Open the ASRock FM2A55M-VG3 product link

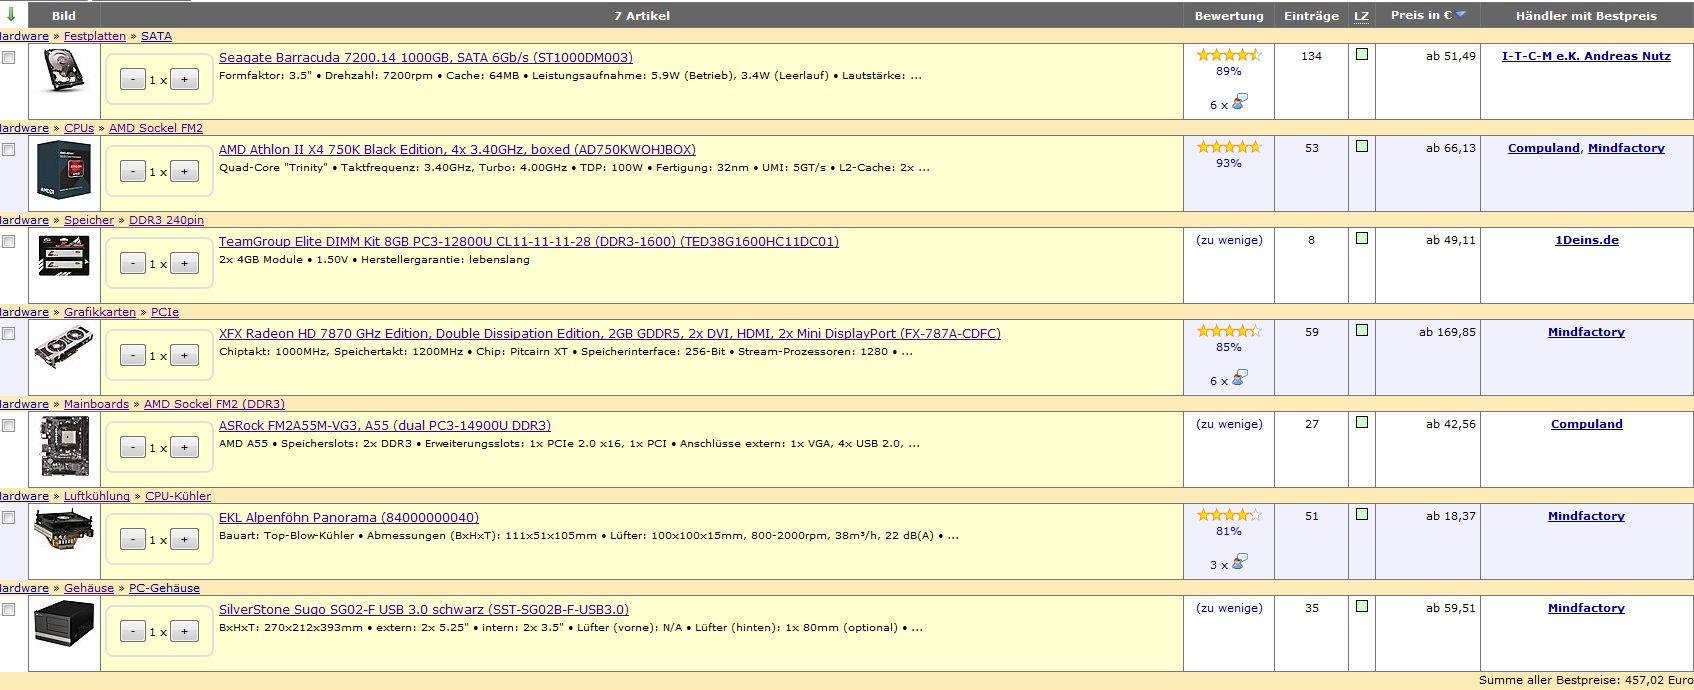click(x=385, y=426)
